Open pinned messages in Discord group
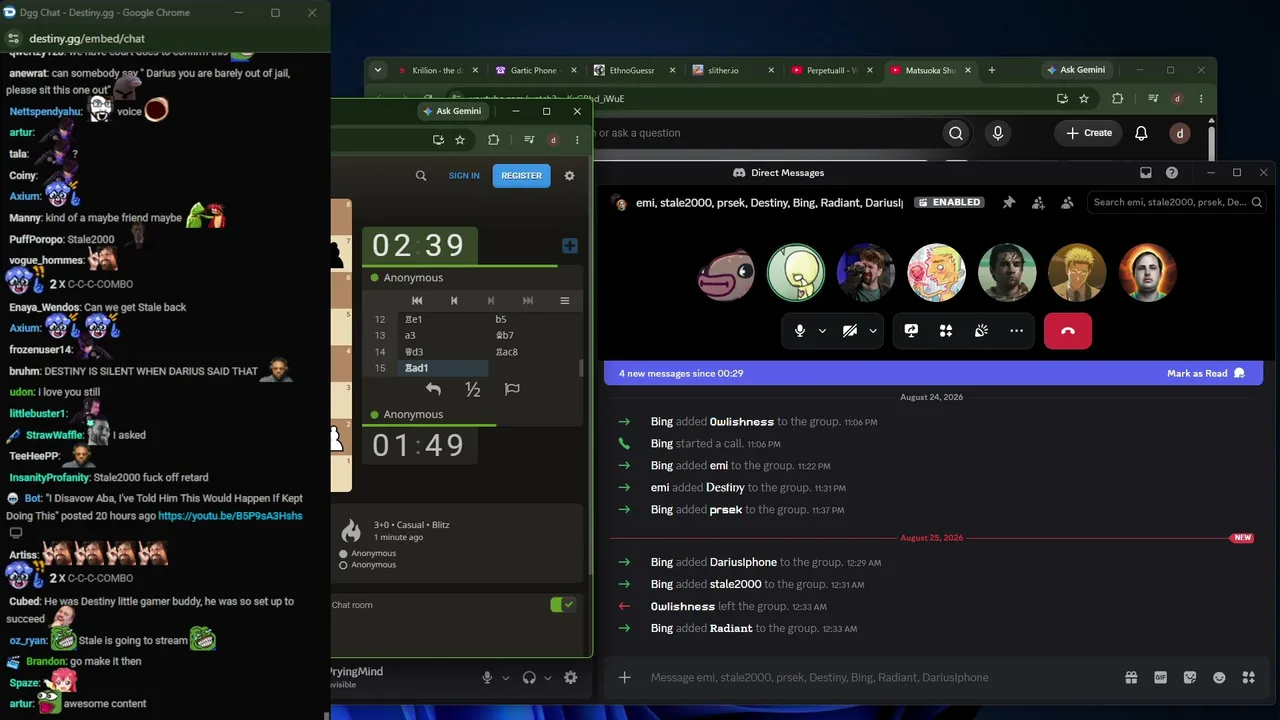Viewport: 1280px width, 720px height. [1009, 202]
